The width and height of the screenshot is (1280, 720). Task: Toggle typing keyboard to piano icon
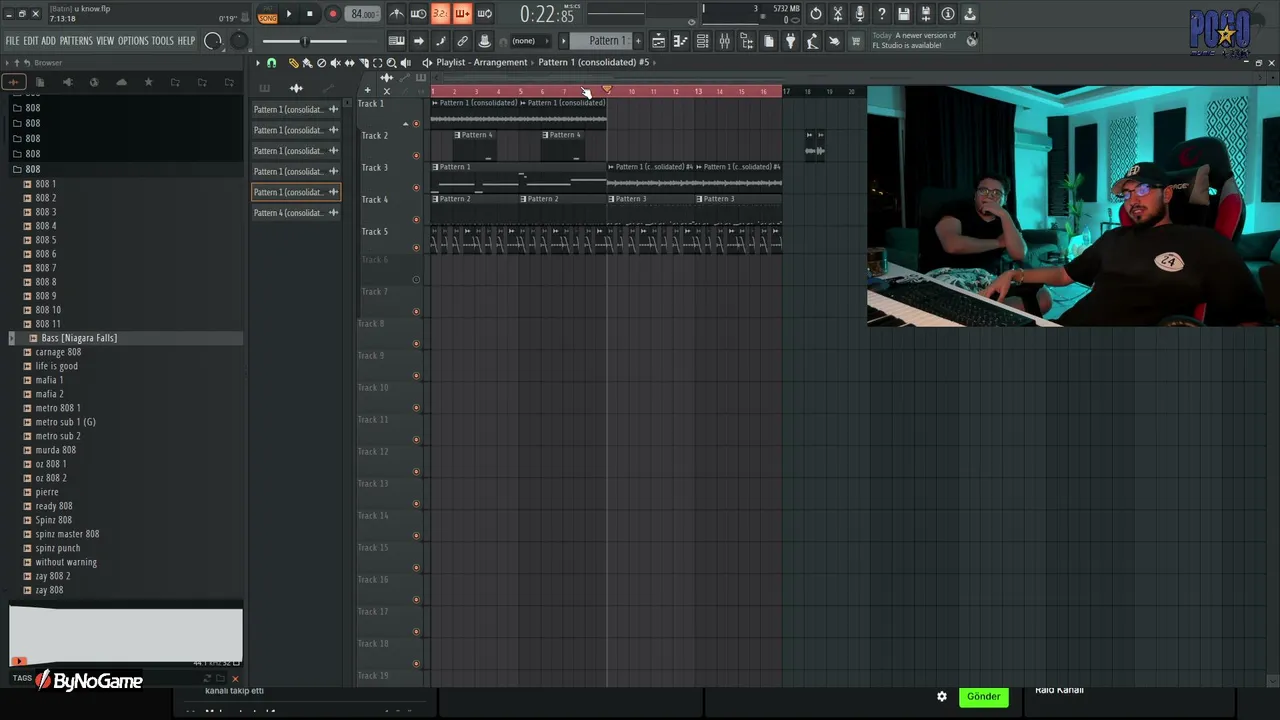397,41
